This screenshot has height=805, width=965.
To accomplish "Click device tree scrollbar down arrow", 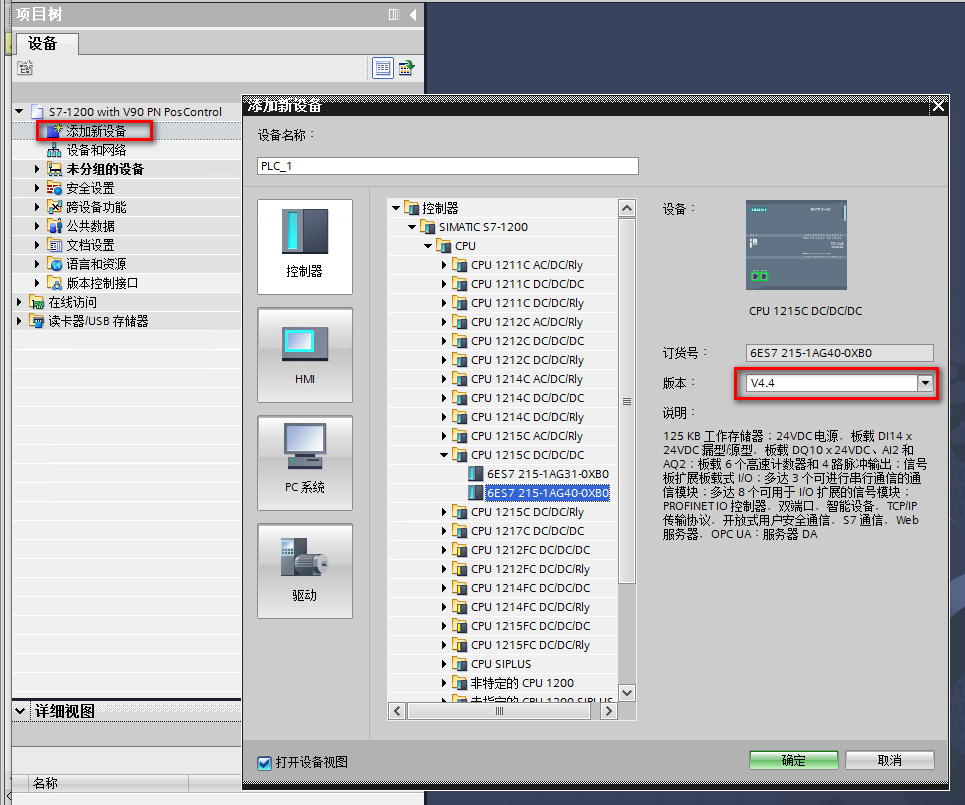I will click(x=627, y=693).
